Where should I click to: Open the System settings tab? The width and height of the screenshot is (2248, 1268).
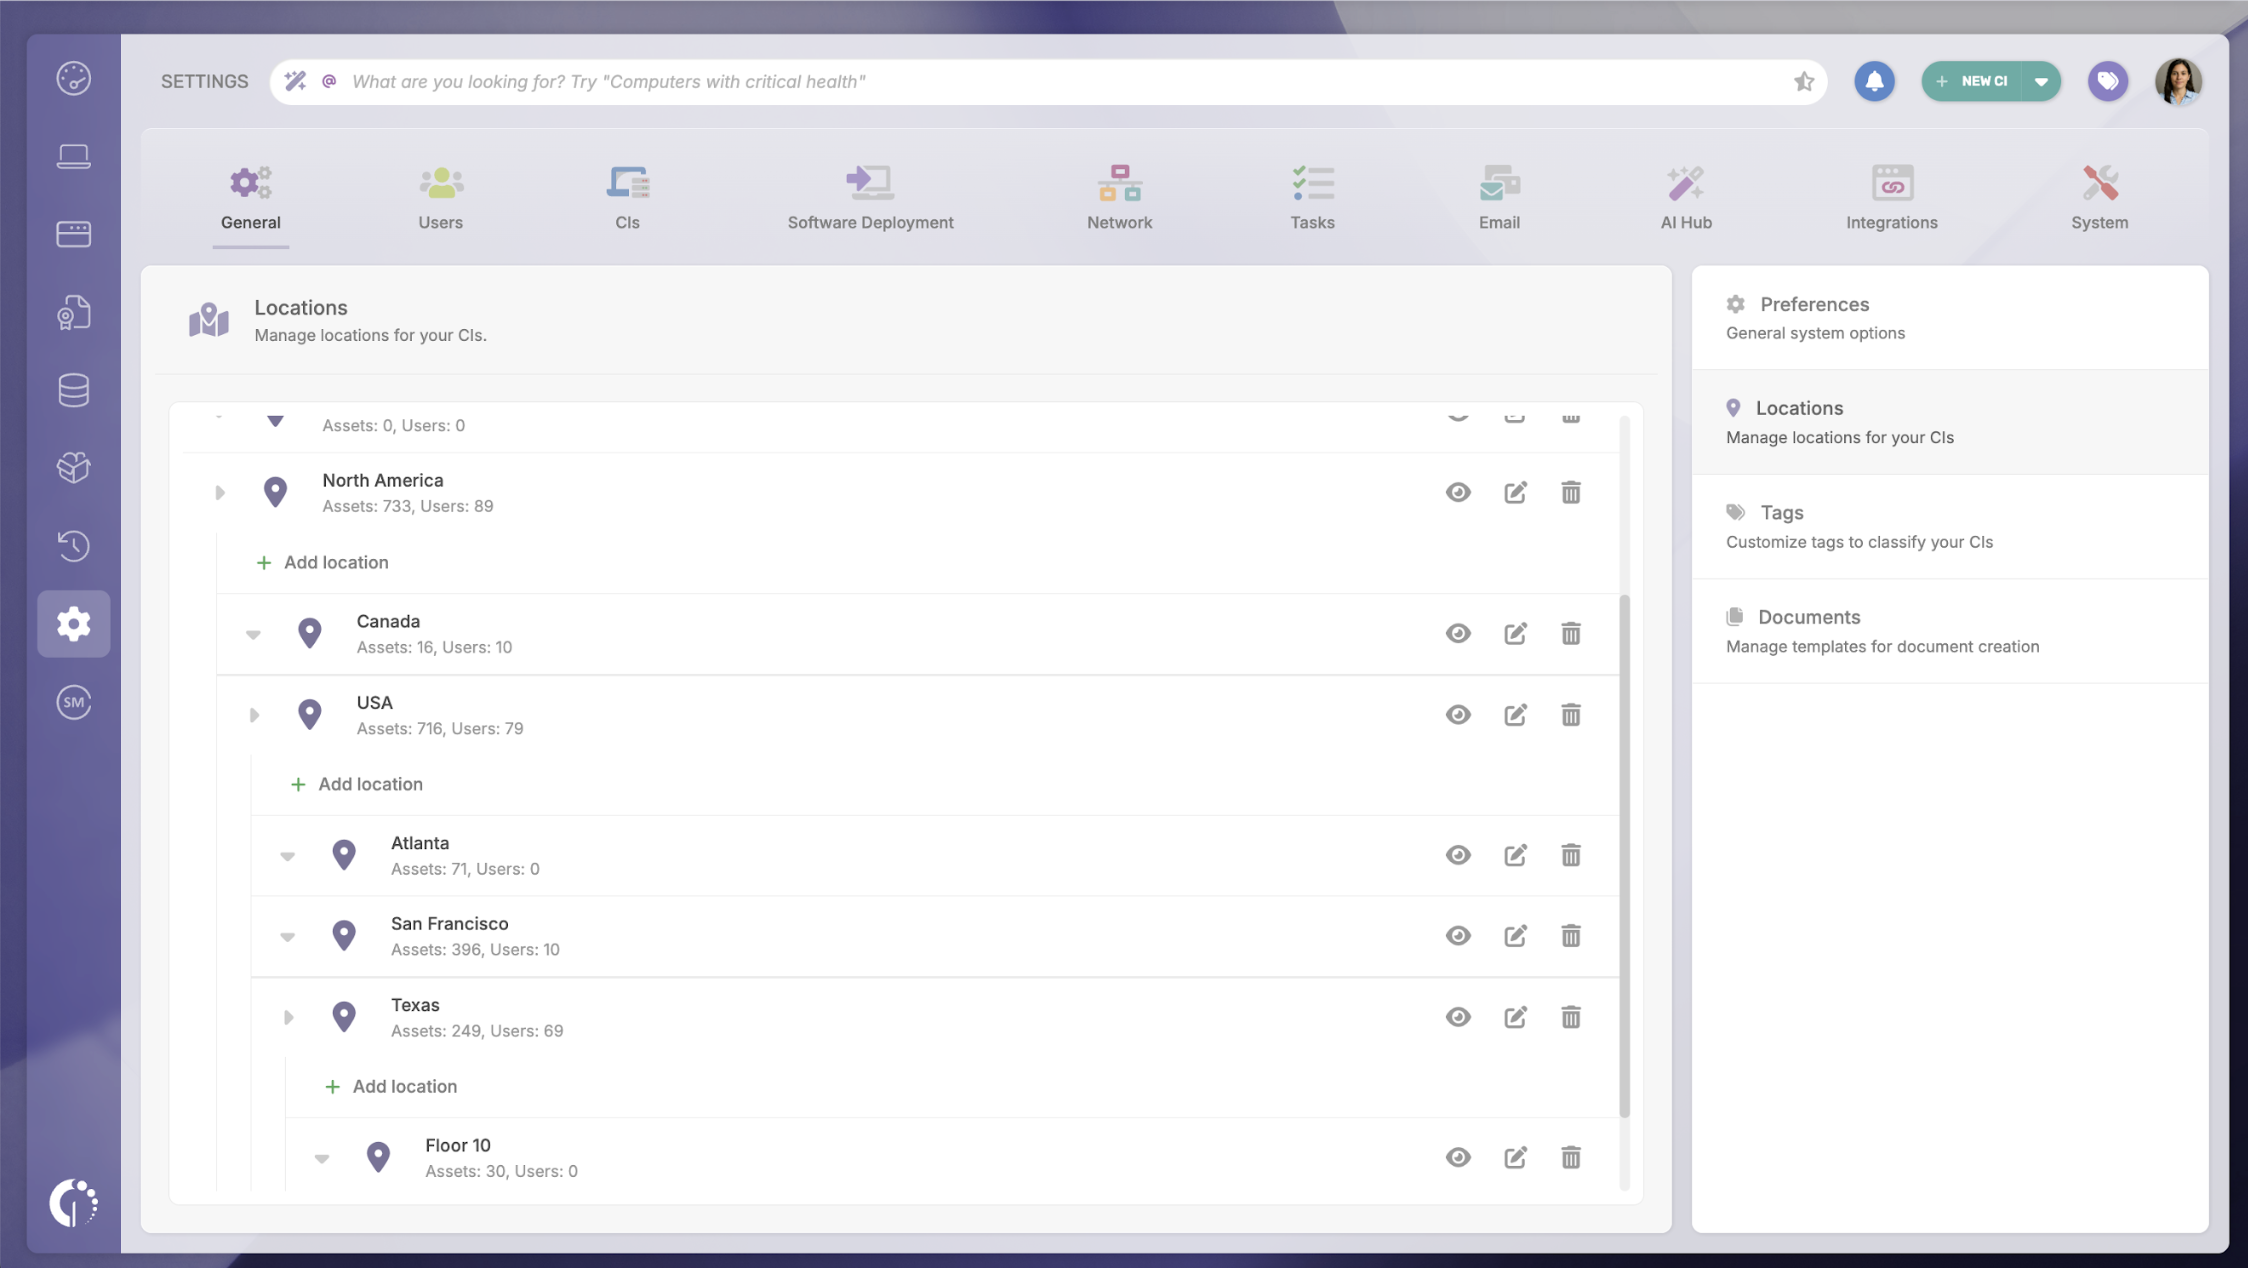[x=2098, y=197]
